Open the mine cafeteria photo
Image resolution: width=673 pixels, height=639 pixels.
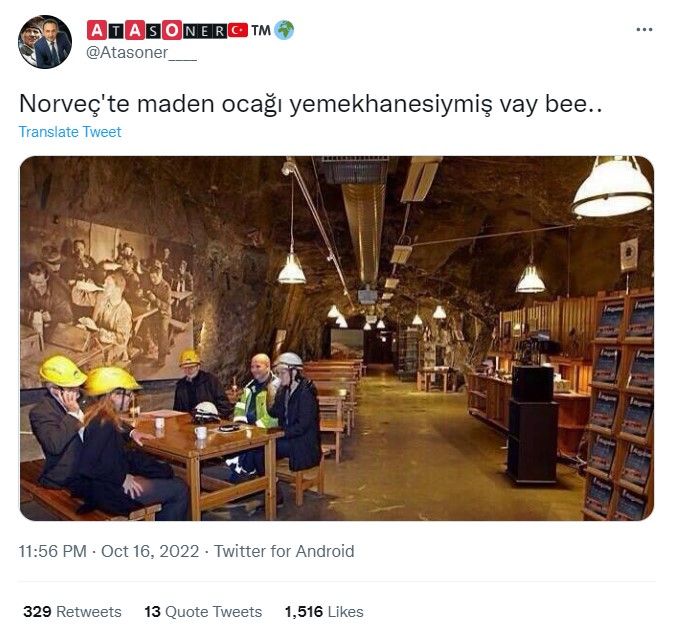(x=337, y=338)
